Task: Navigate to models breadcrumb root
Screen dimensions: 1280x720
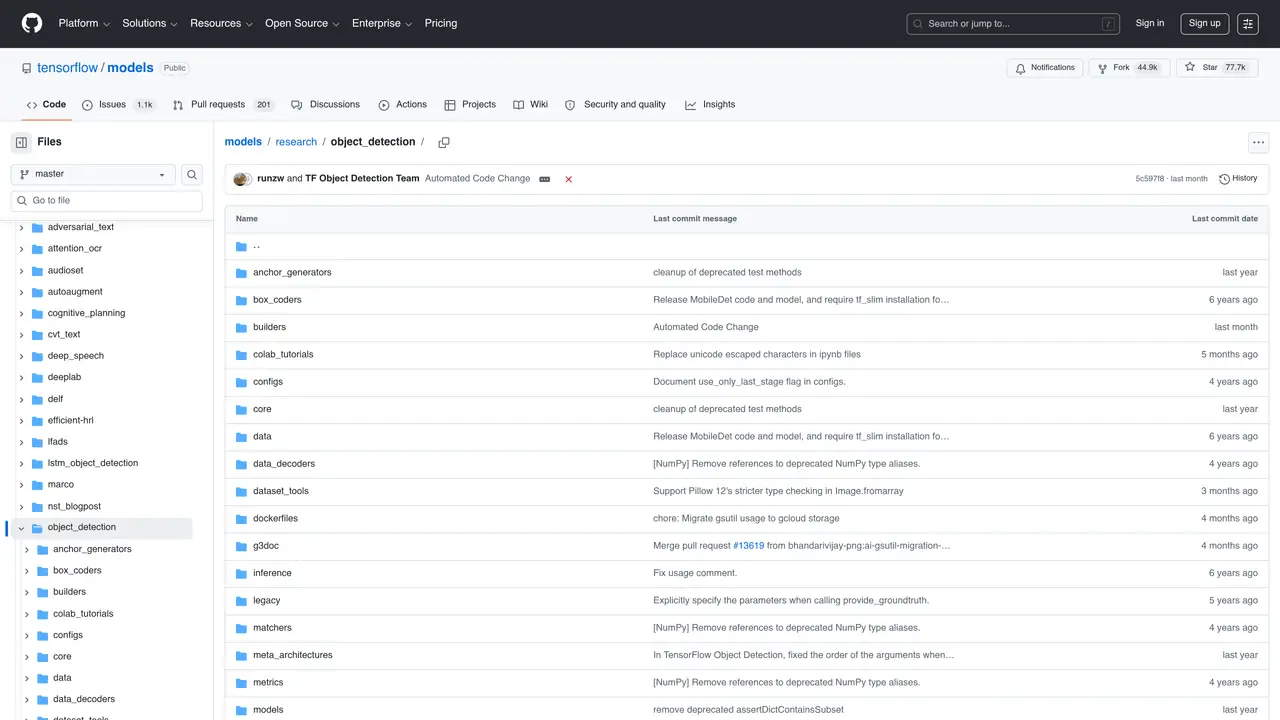Action: pos(243,142)
